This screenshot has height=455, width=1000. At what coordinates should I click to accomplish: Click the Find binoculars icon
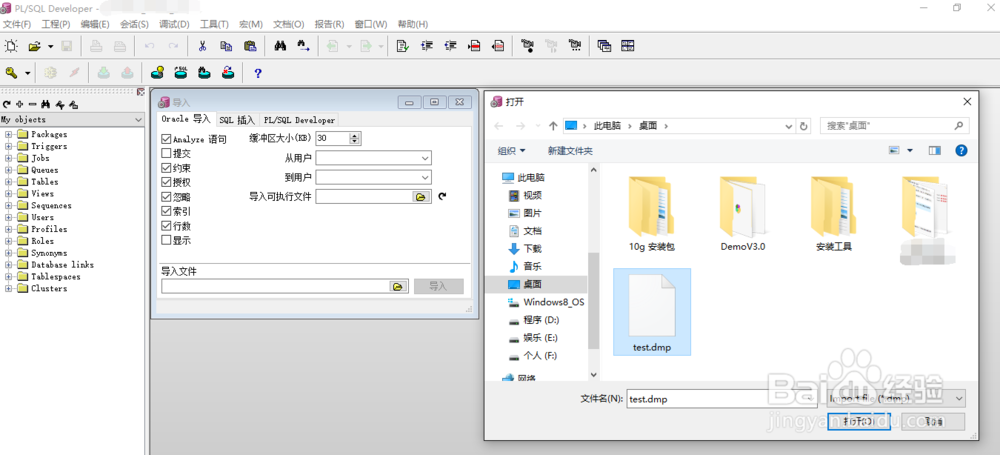(280, 46)
